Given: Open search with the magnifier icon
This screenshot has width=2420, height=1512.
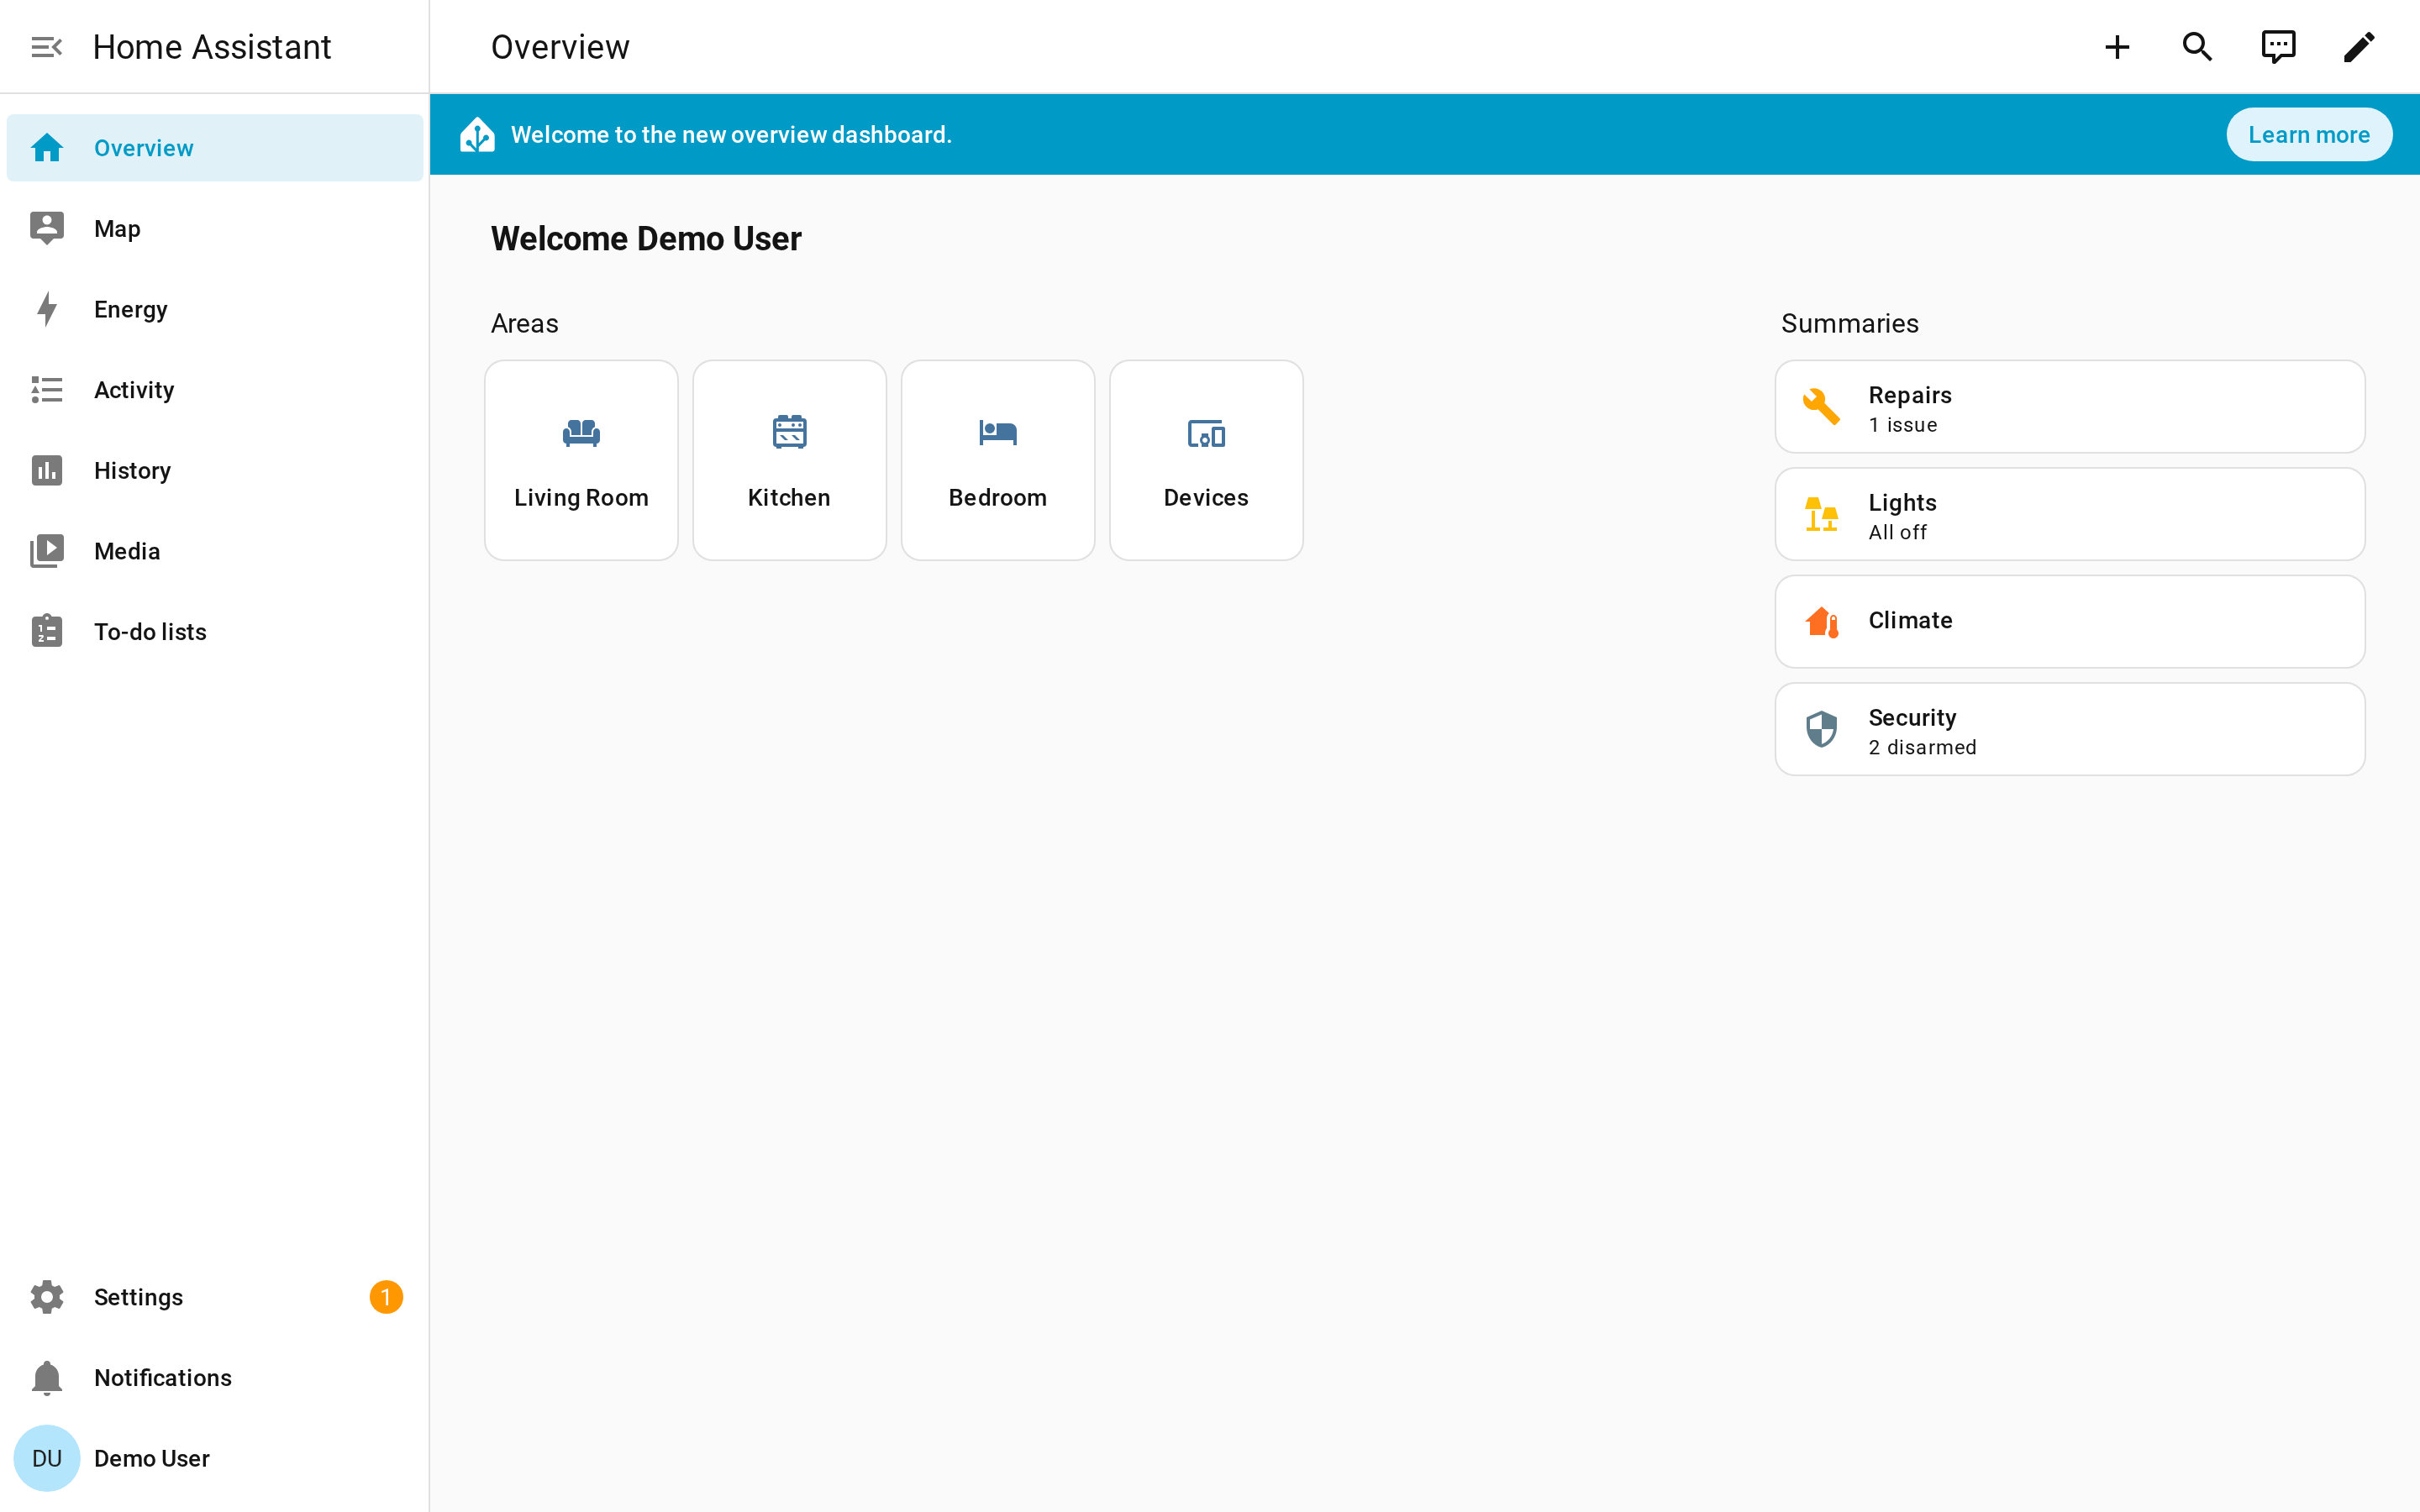Looking at the screenshot, I should [x=2197, y=47].
